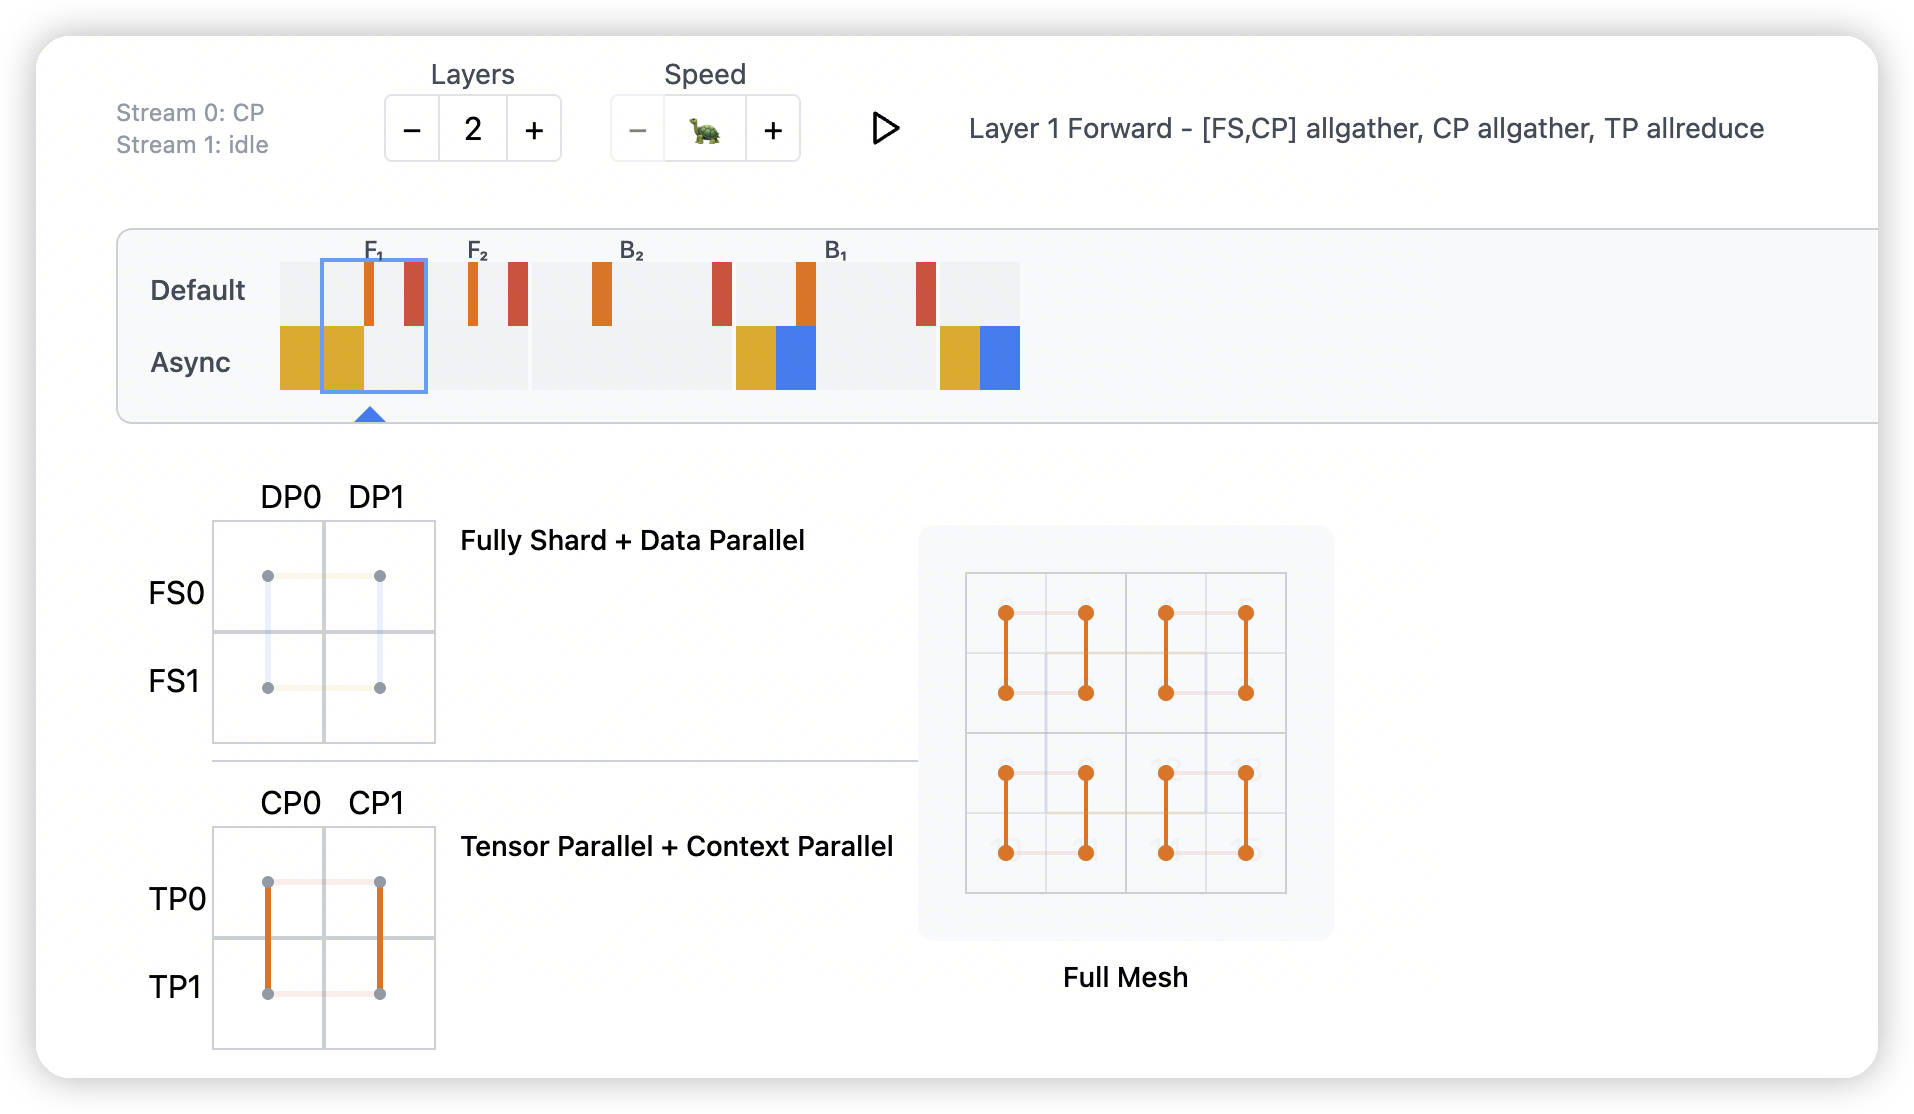Jump to the B₁ timeline marker
Image resolution: width=1914 pixels, height=1114 pixels.
pos(836,250)
